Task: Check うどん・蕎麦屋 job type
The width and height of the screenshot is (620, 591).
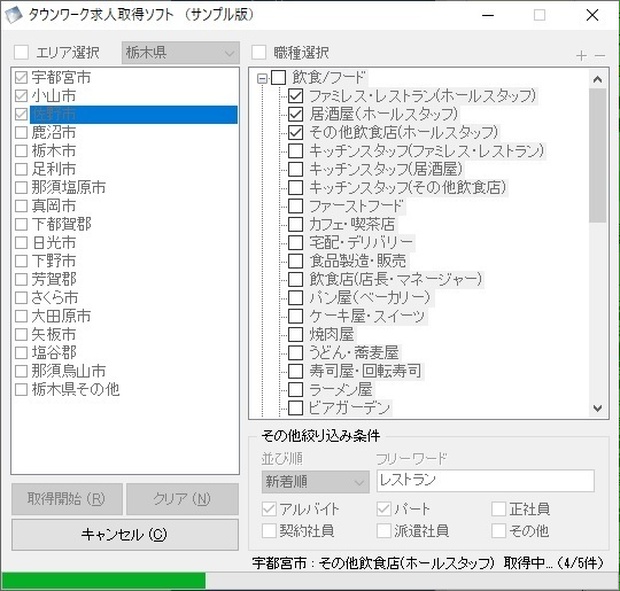Action: (x=296, y=353)
